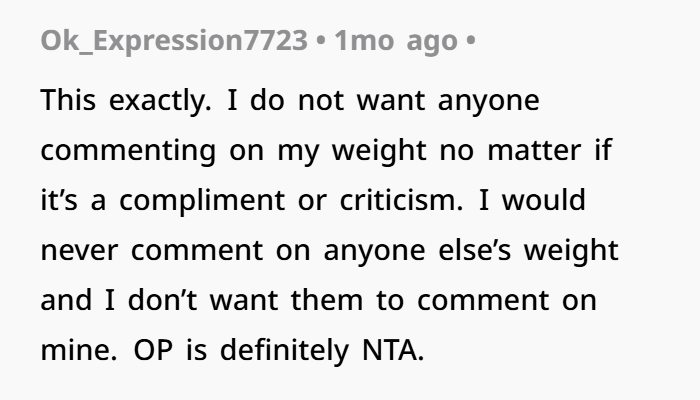Click the word "never" starting the fourth line

(x=79, y=250)
